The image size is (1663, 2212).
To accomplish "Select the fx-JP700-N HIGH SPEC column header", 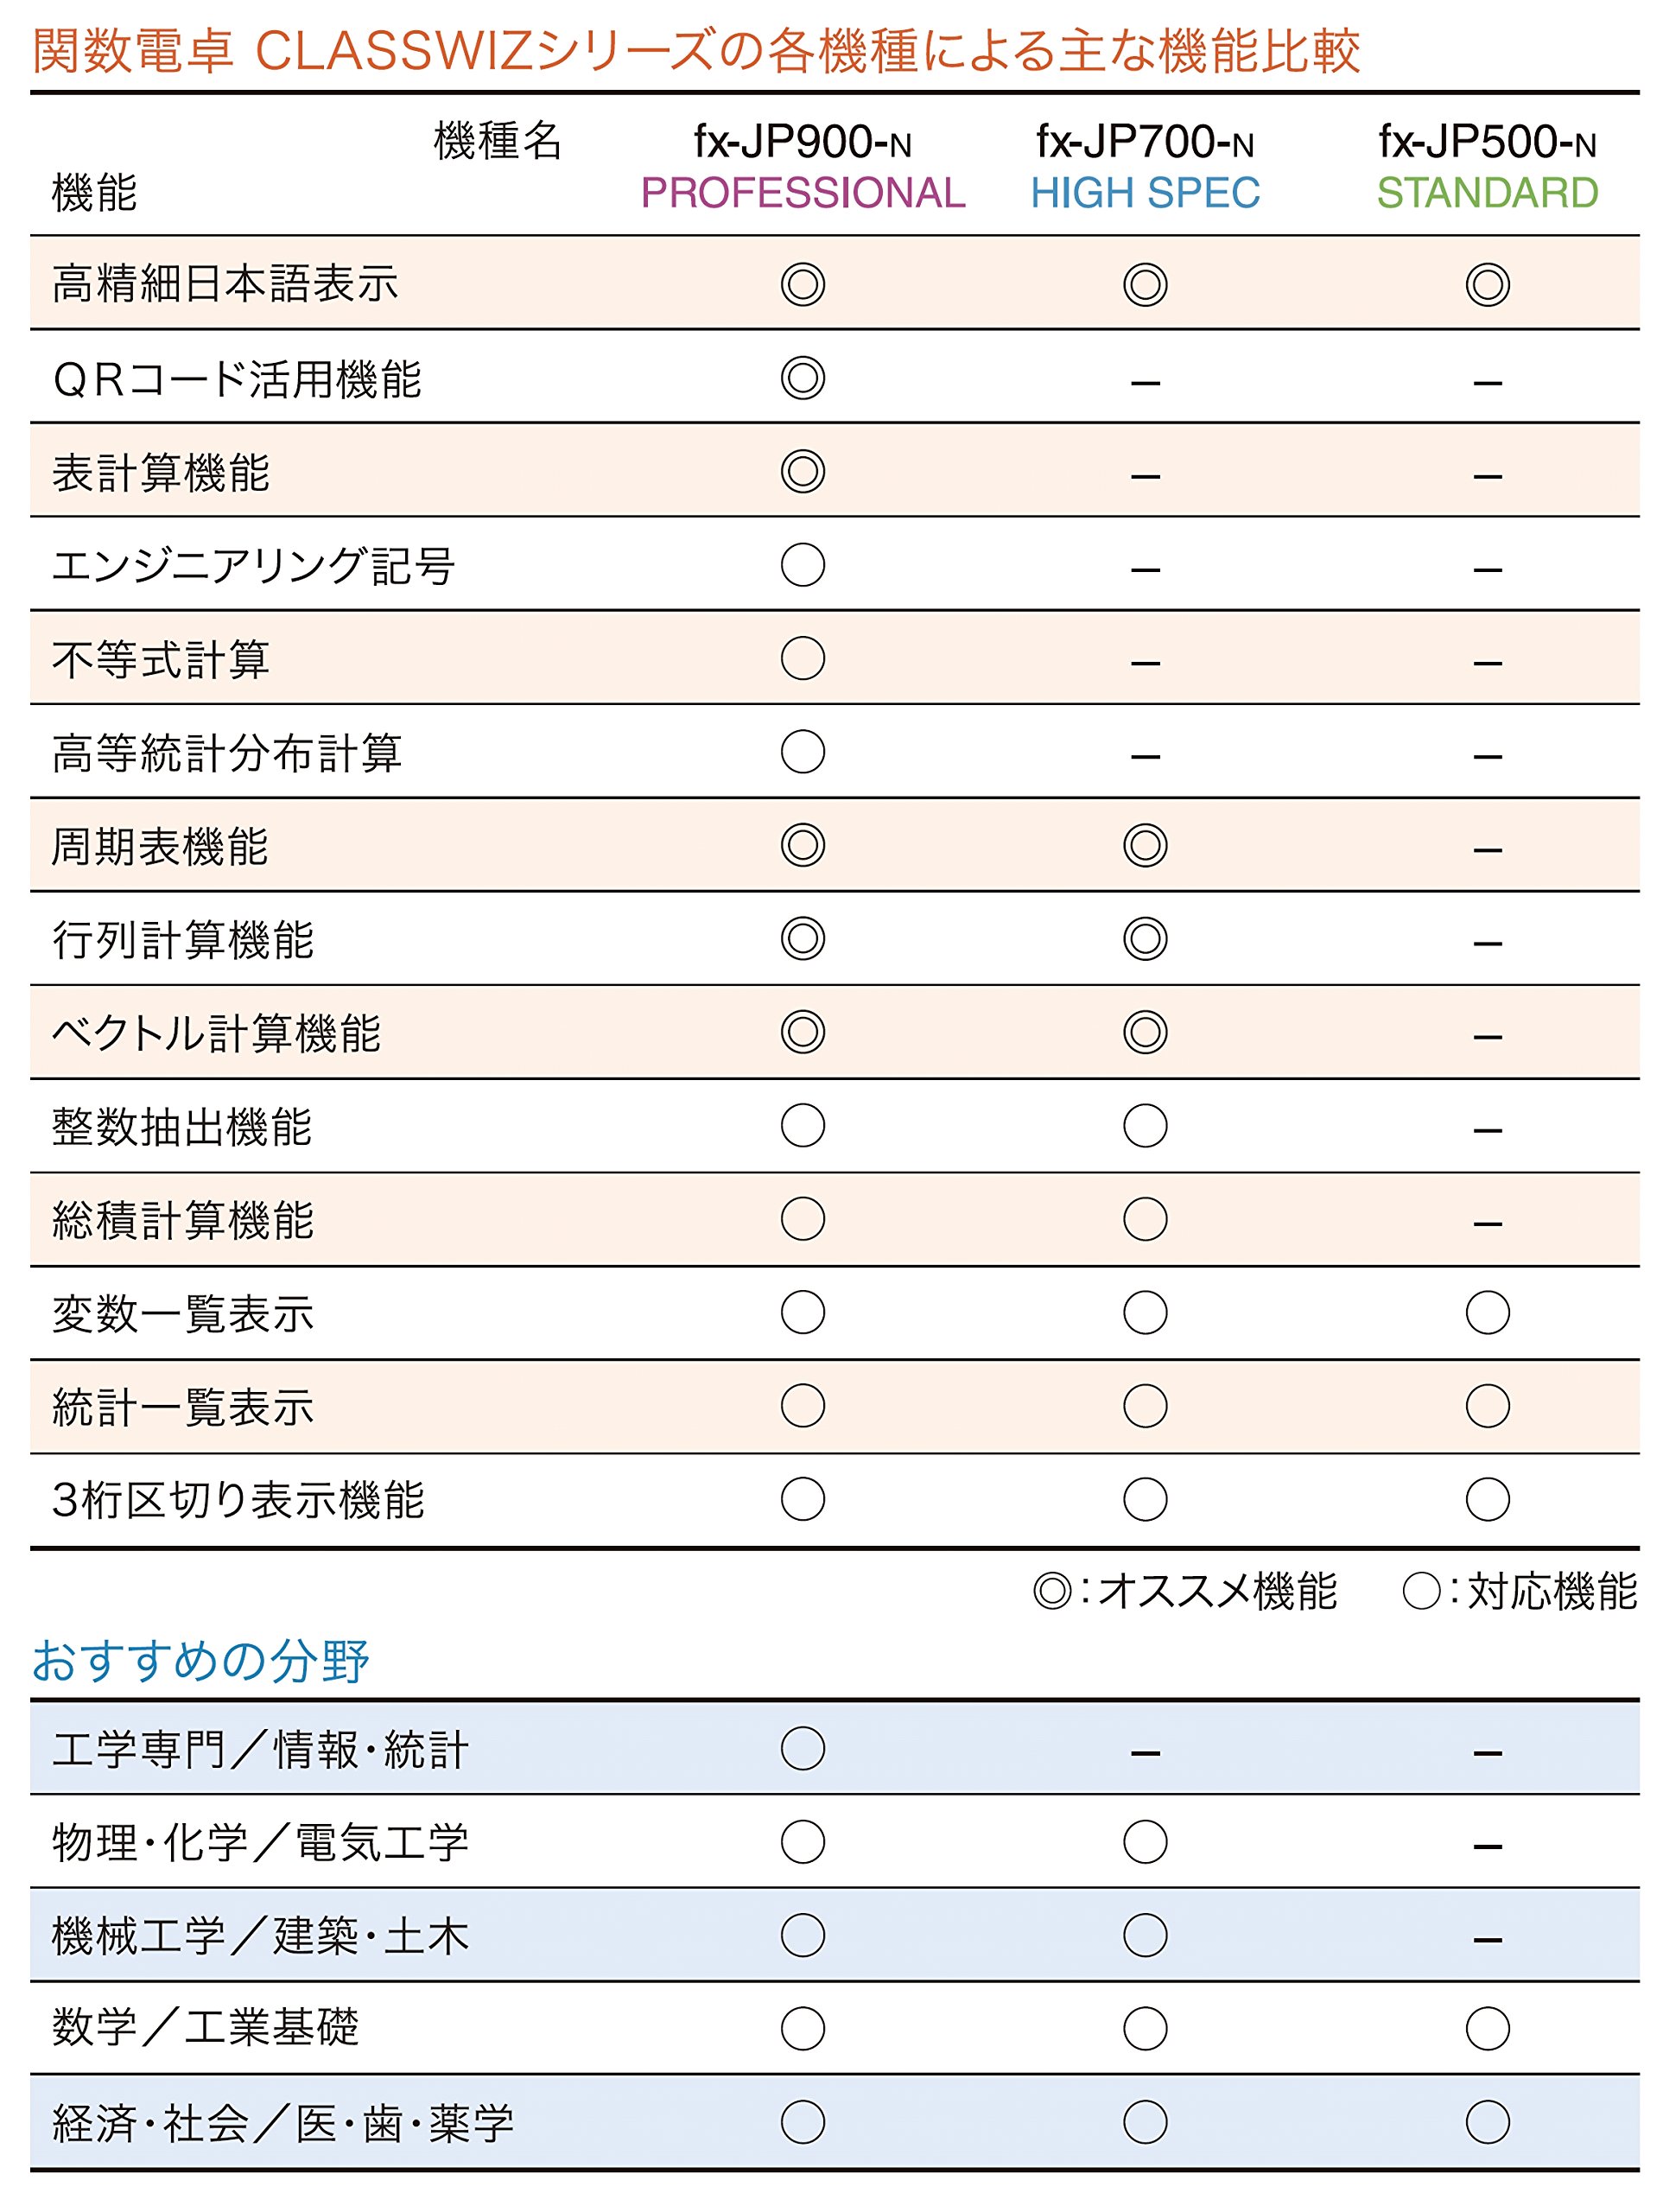I will 1145,166.
